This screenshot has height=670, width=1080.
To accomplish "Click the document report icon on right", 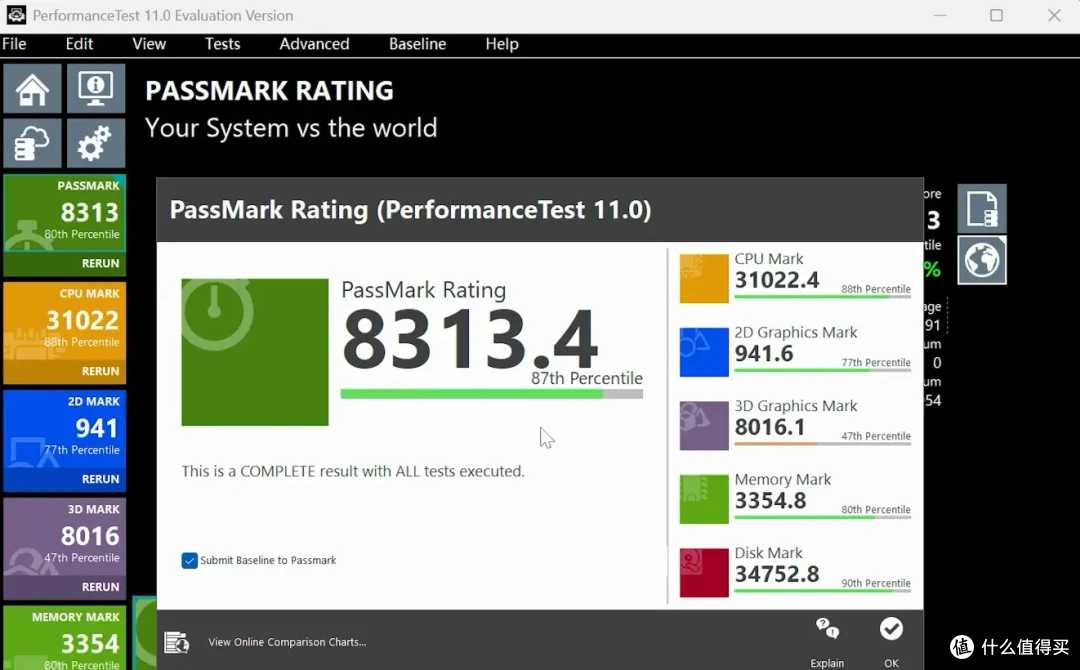I will click(x=982, y=209).
